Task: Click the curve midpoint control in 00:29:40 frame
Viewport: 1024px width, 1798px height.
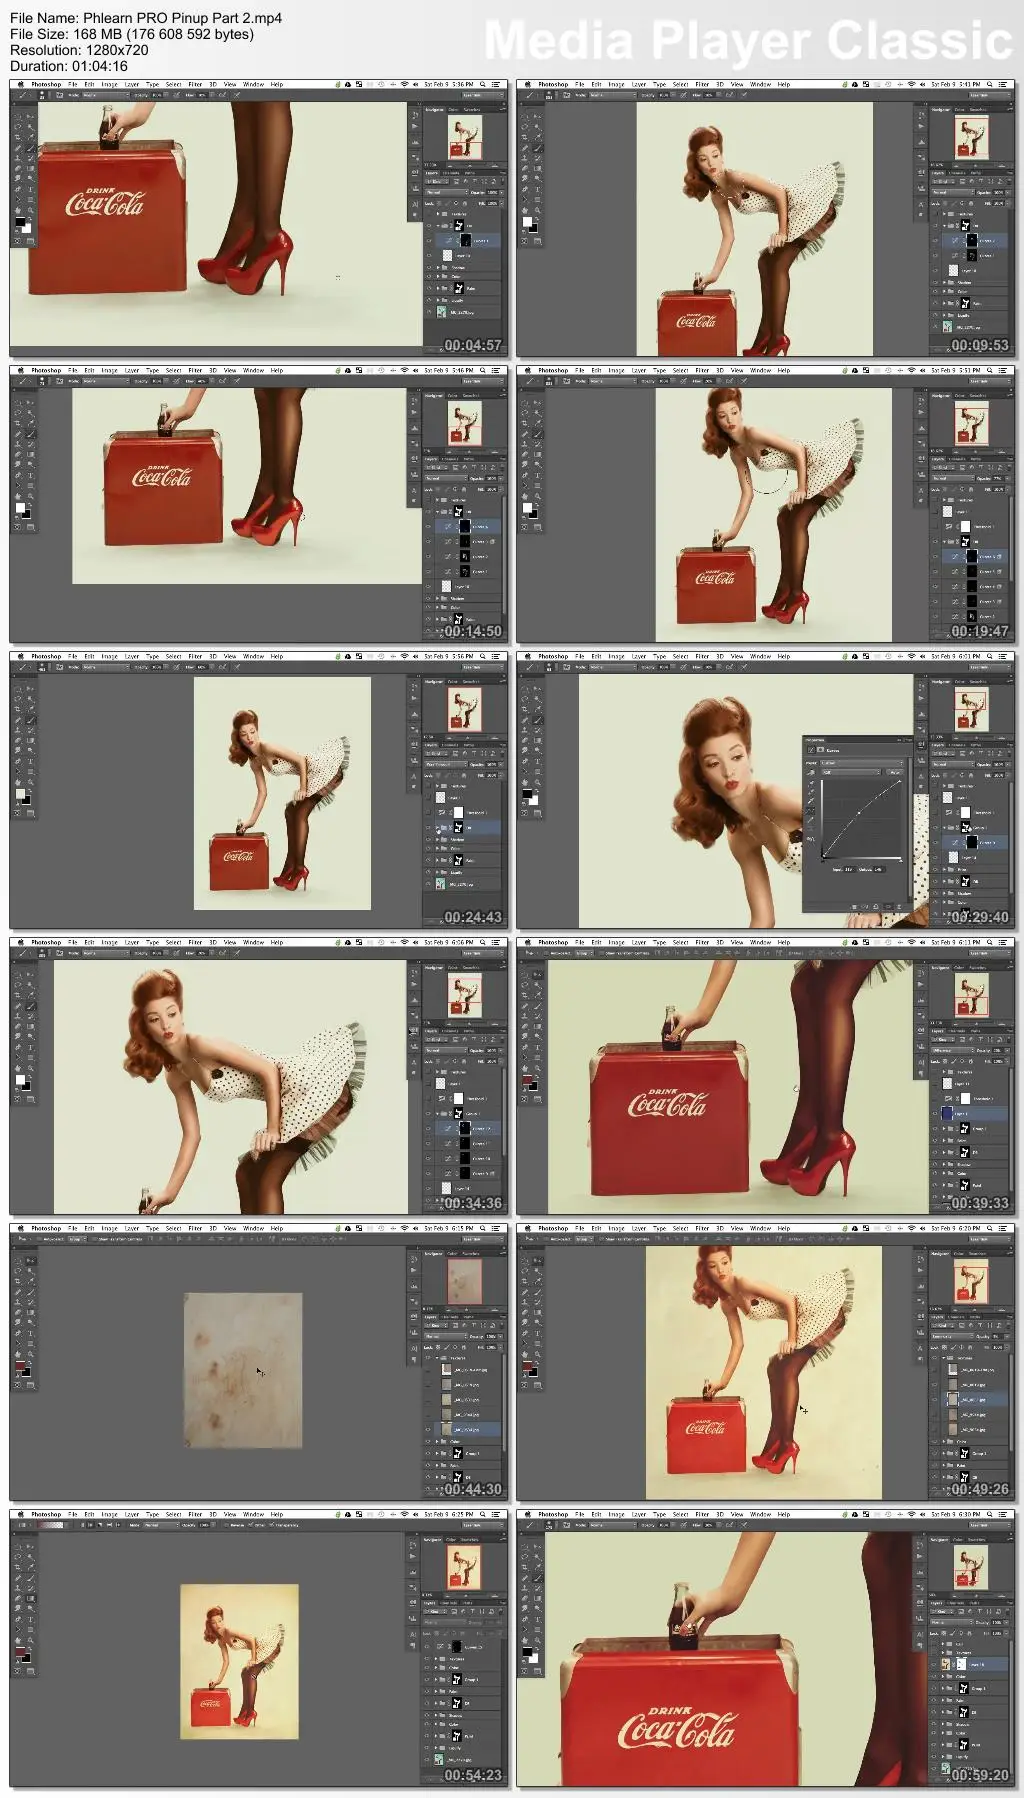Action: click(859, 813)
